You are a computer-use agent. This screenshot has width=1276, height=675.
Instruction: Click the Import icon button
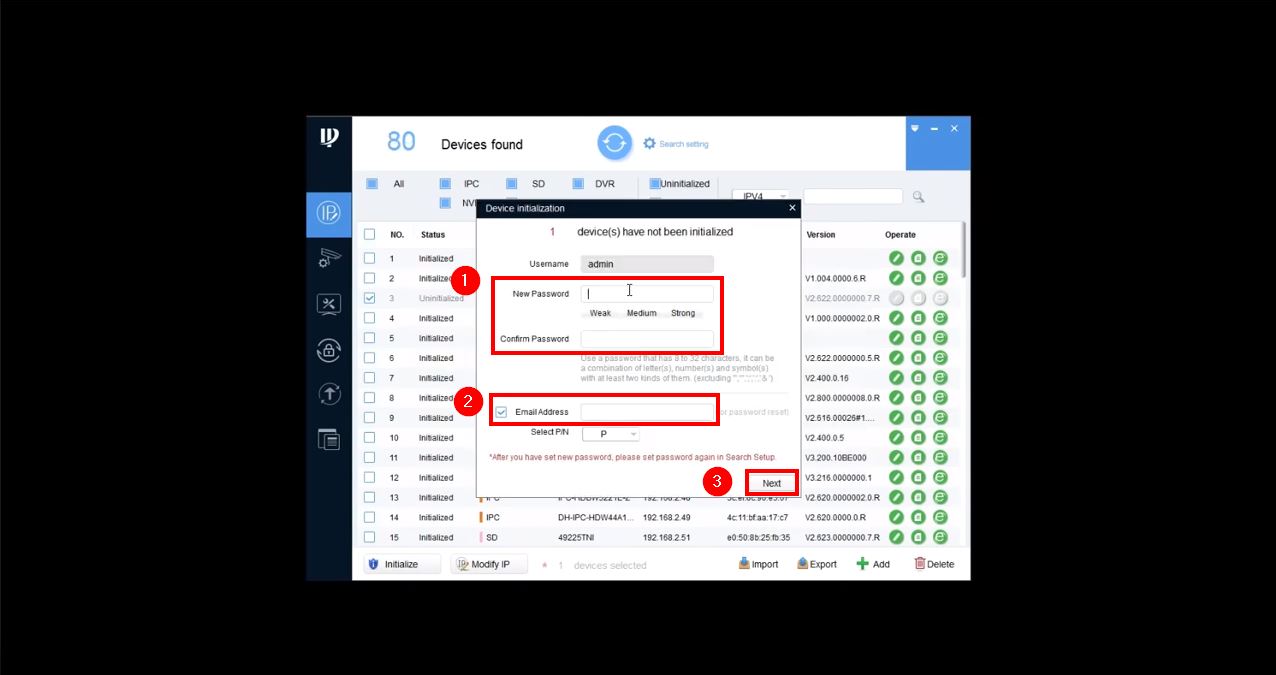click(758, 564)
